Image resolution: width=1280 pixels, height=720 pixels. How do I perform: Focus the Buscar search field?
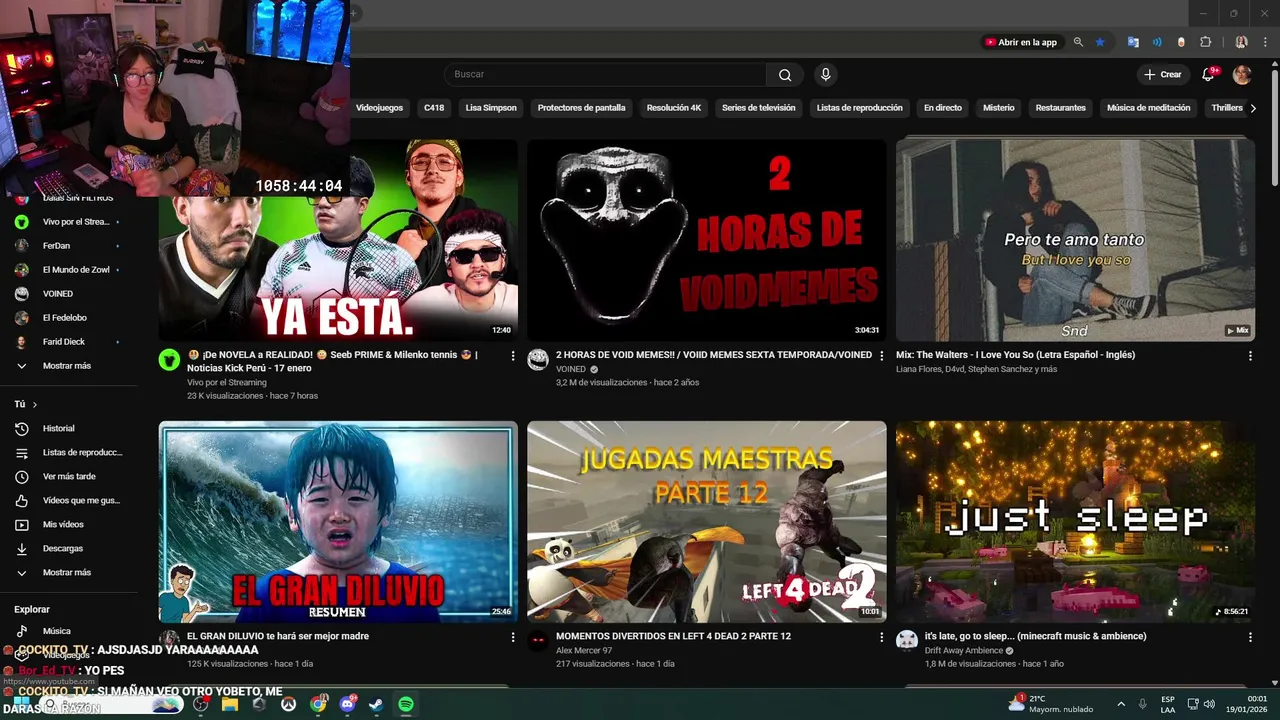[x=605, y=75]
